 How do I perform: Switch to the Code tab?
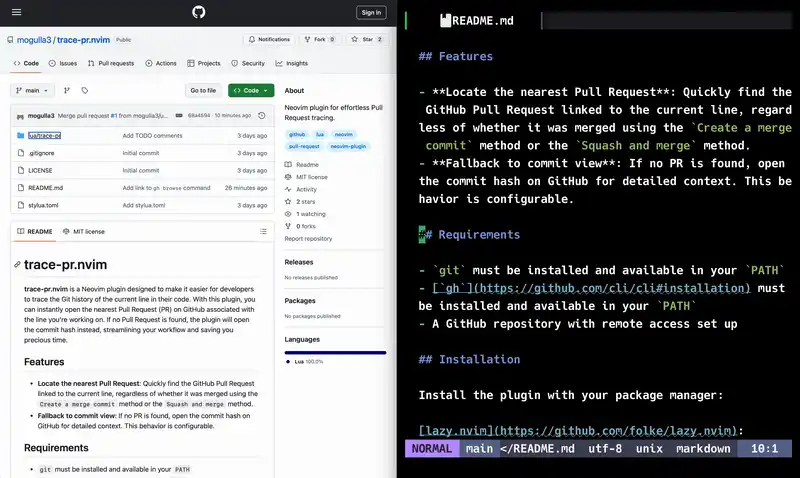[x=26, y=63]
